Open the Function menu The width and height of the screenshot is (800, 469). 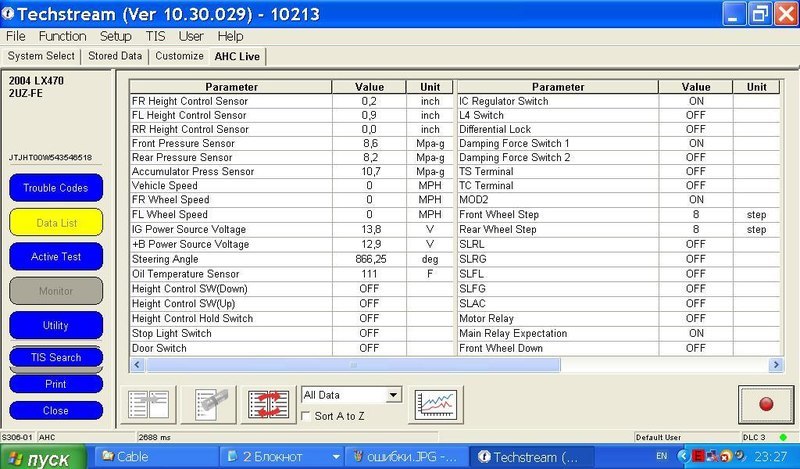point(62,36)
